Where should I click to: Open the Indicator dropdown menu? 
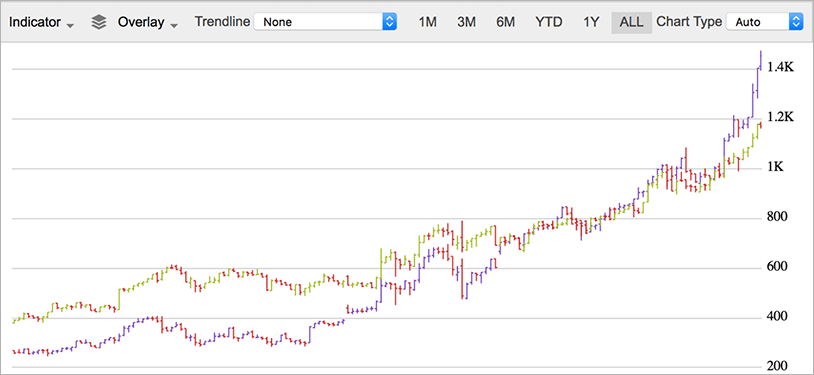[42, 22]
